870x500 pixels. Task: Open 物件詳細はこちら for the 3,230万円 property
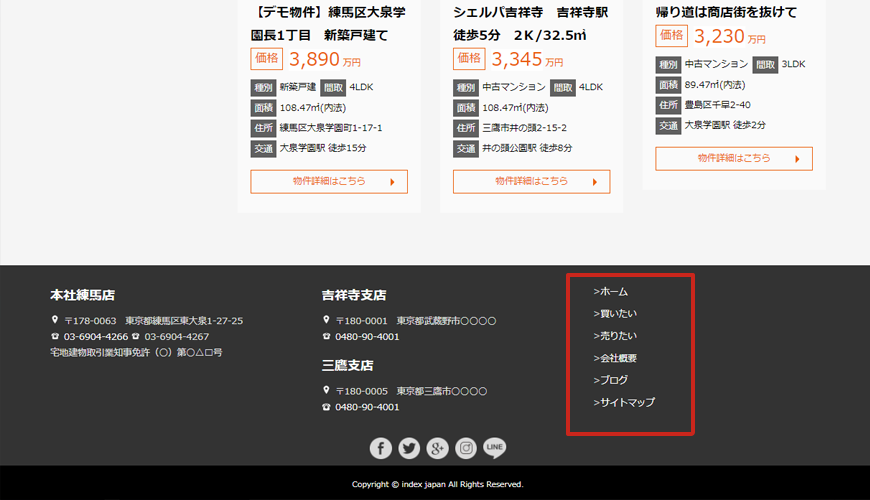click(733, 159)
